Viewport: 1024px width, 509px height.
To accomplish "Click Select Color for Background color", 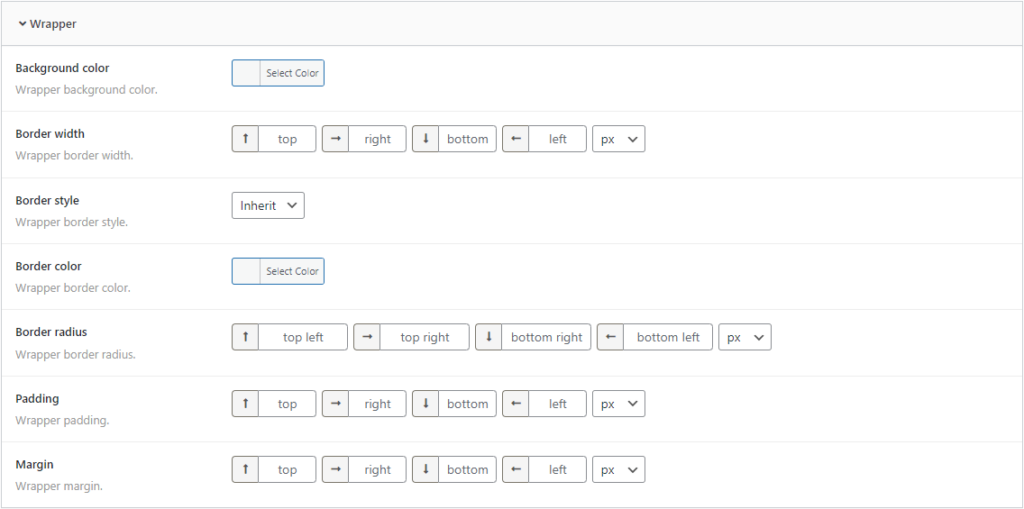I will (292, 73).
